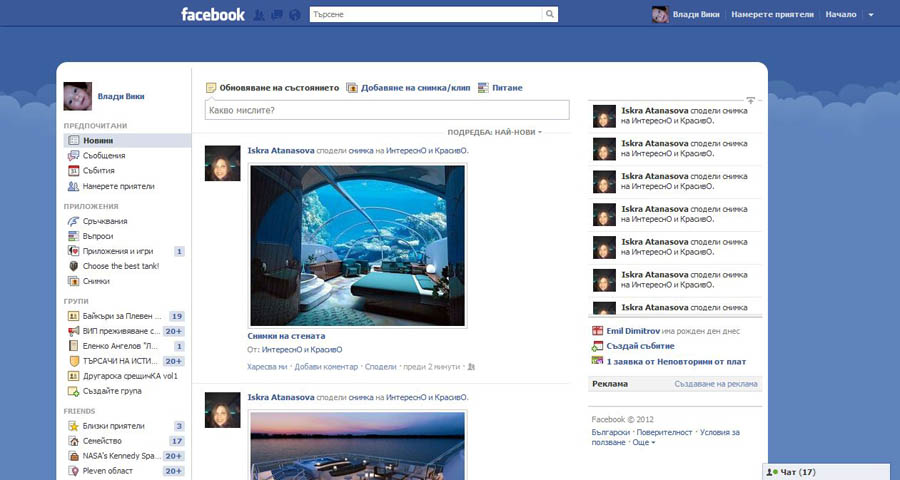Click facebook logo
This screenshot has width=900, height=480.
pos(213,14)
